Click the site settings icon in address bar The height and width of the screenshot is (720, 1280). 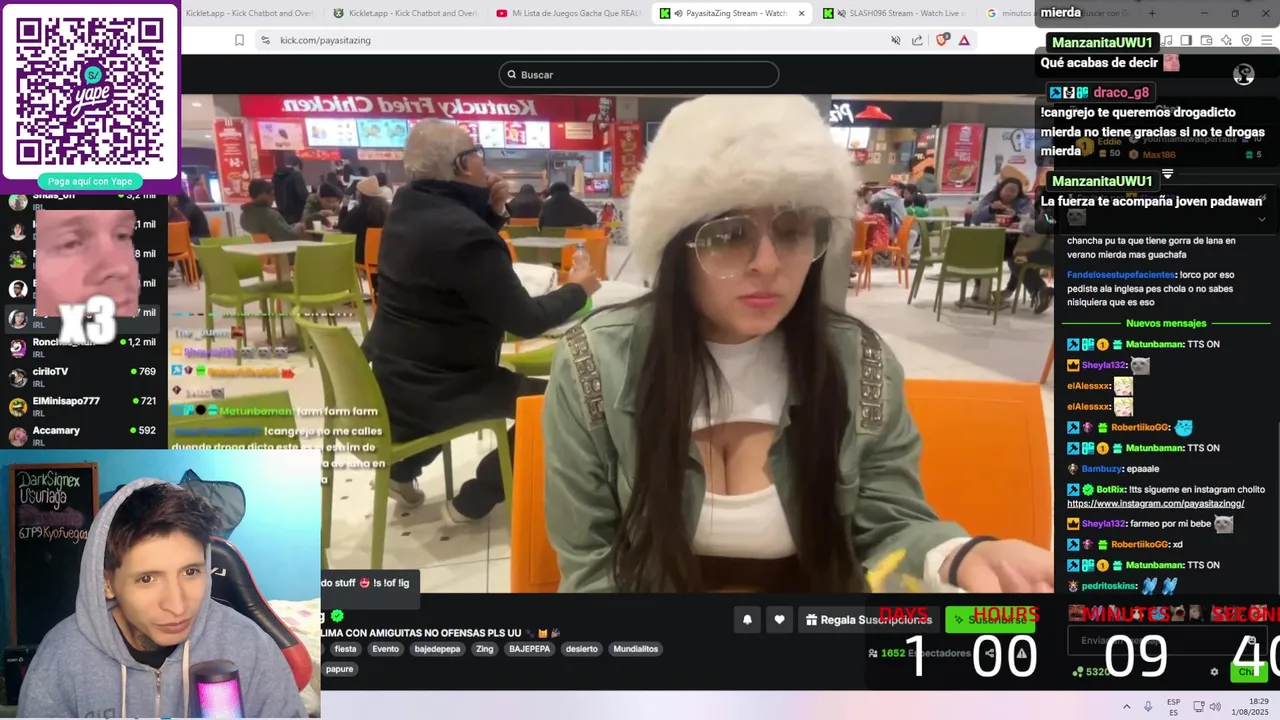(265, 40)
